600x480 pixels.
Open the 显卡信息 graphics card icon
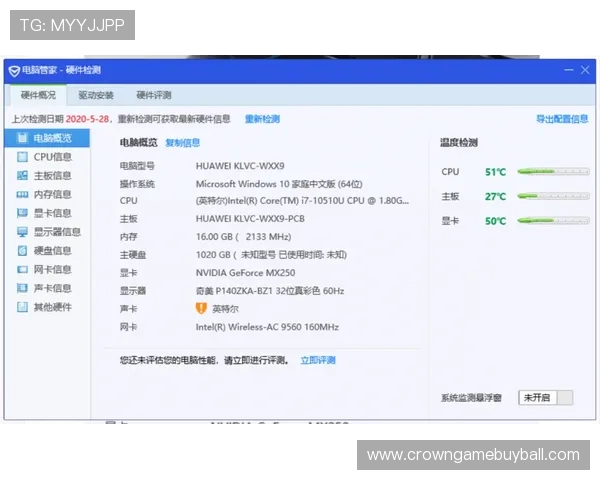[x=23, y=213]
